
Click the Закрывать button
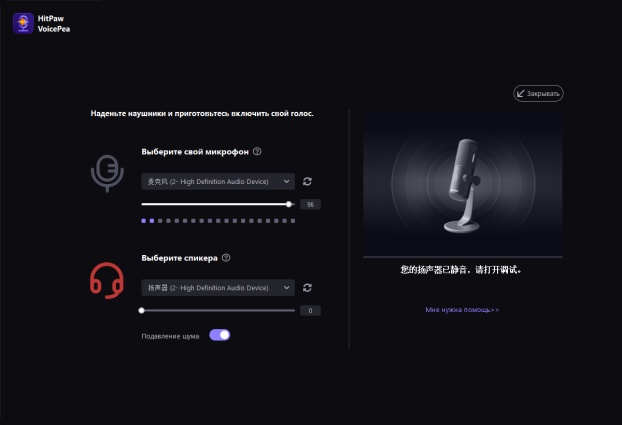[x=538, y=94]
